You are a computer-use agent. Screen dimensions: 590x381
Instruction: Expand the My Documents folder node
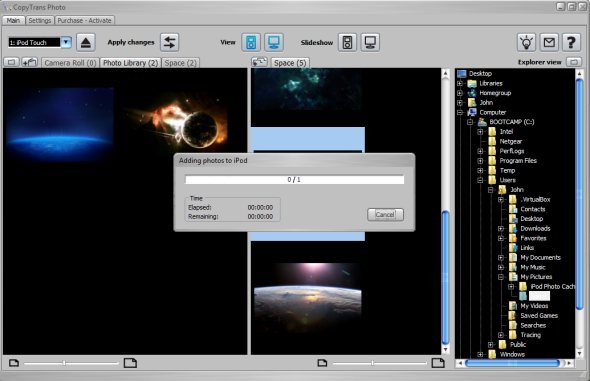click(501, 258)
